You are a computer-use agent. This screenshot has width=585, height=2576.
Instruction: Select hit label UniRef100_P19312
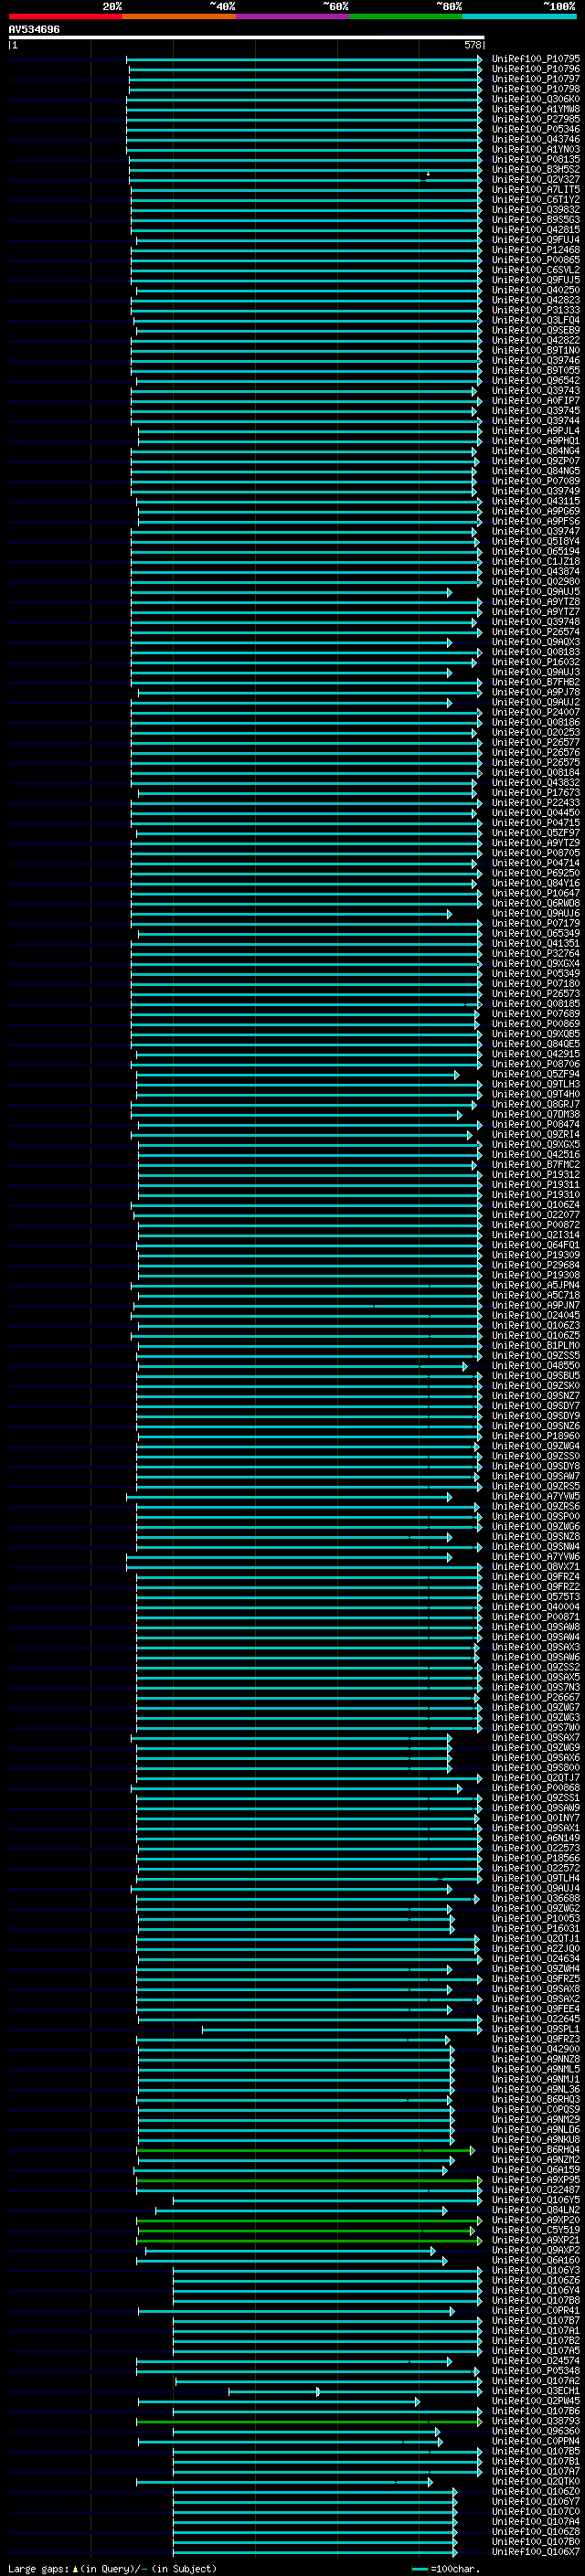pyautogui.click(x=535, y=1175)
